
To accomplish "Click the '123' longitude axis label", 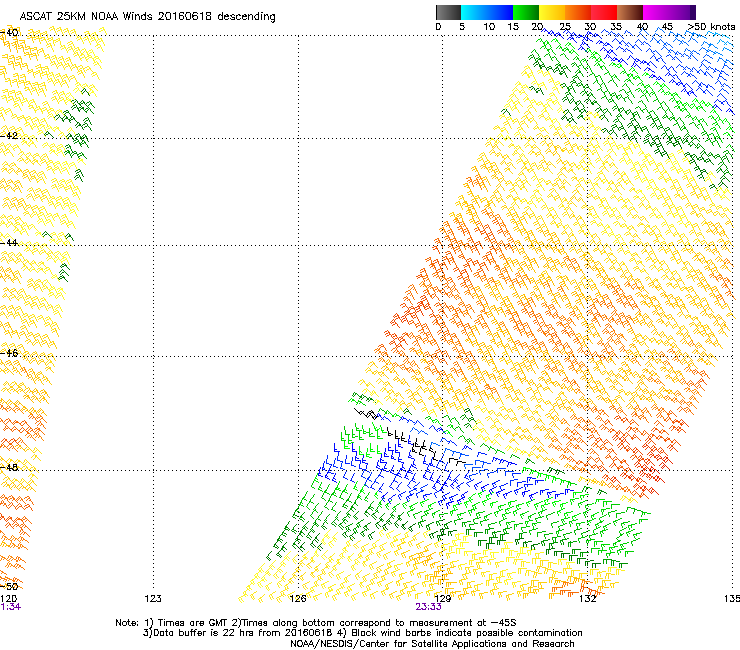I will 153,599.
